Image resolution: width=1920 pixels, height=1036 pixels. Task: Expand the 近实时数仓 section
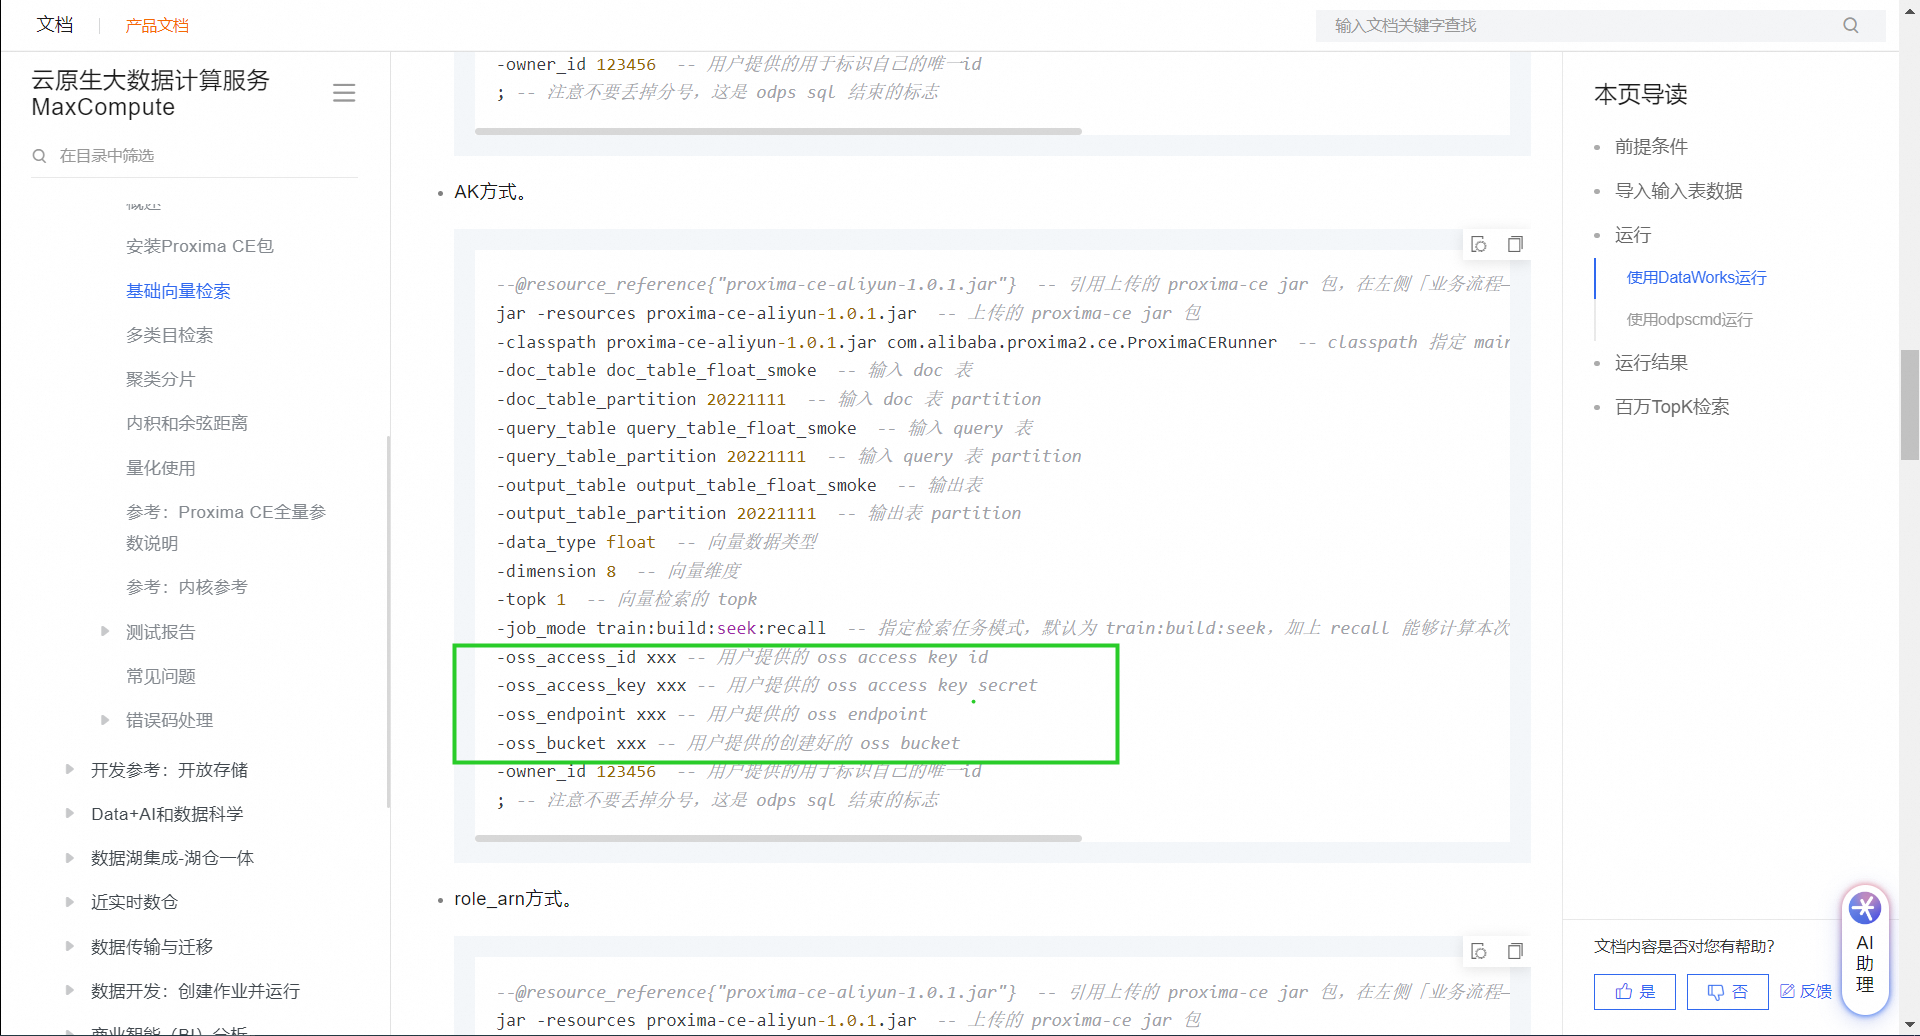click(x=70, y=901)
